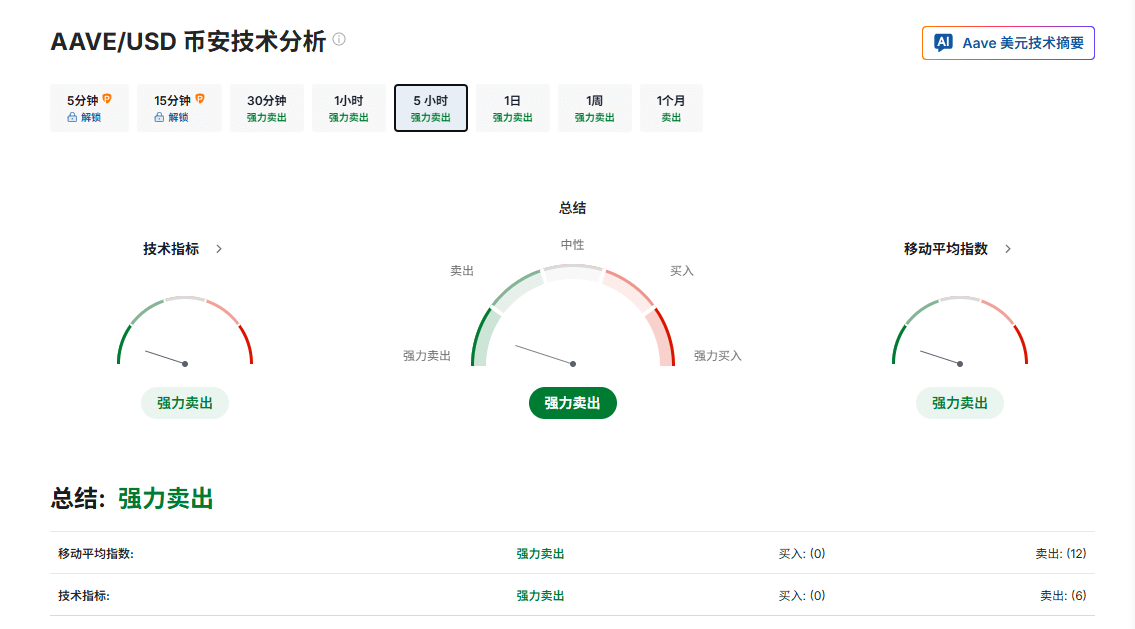The width and height of the screenshot is (1135, 629).
Task: Open the 移动平均指数 heading link
Action: click(x=945, y=249)
